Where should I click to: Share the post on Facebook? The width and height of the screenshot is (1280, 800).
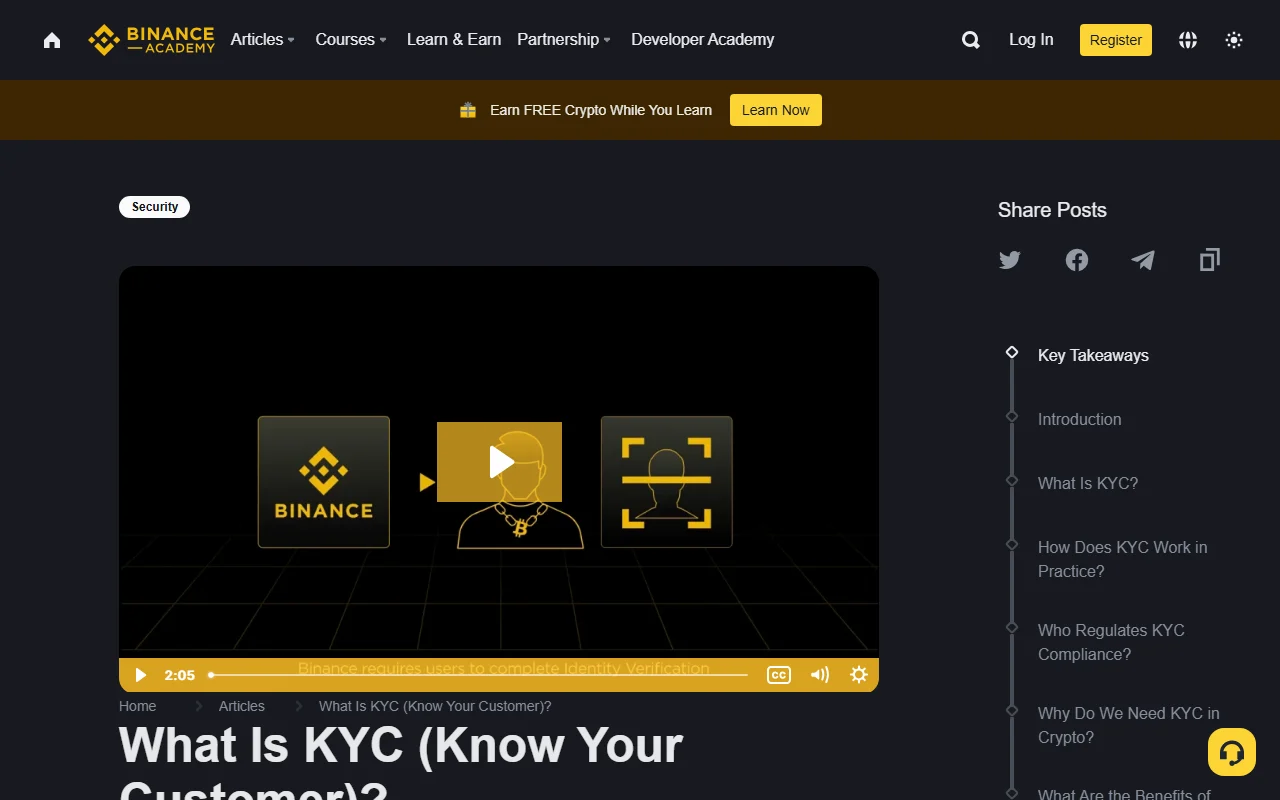coord(1077,260)
